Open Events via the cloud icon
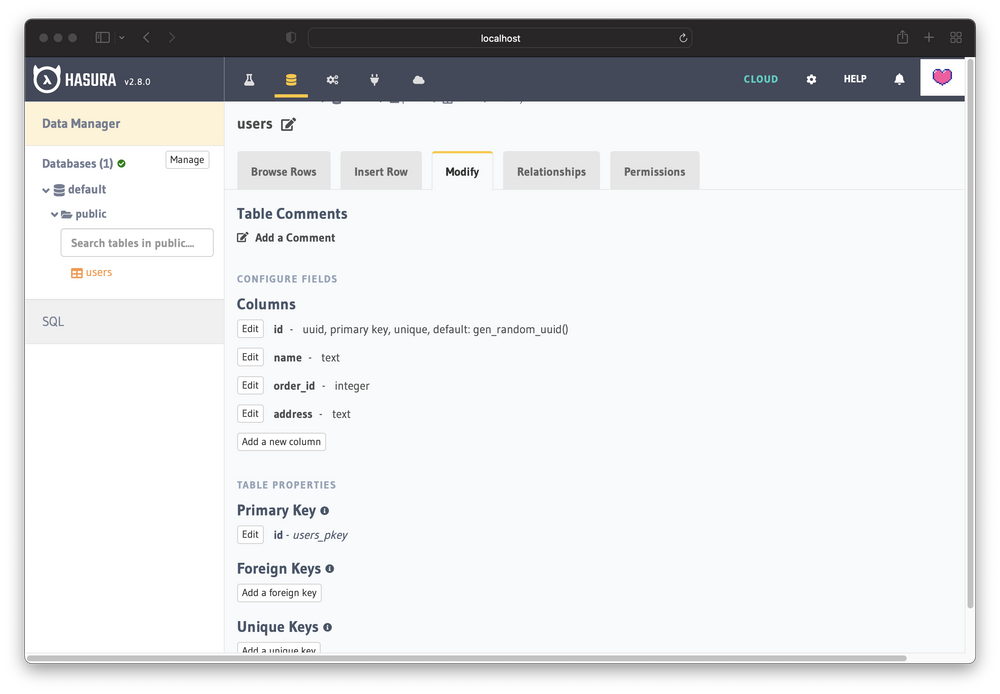The width and height of the screenshot is (1000, 694). (417, 78)
